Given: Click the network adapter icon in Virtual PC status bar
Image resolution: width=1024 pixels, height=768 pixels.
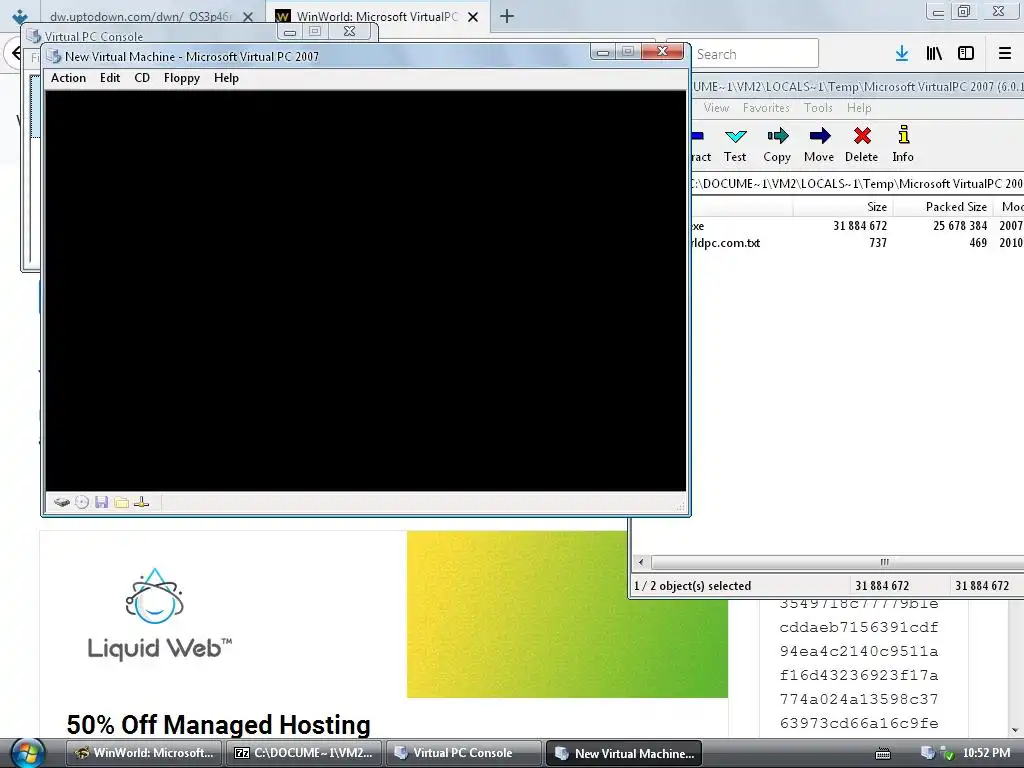Looking at the screenshot, I should [x=142, y=502].
